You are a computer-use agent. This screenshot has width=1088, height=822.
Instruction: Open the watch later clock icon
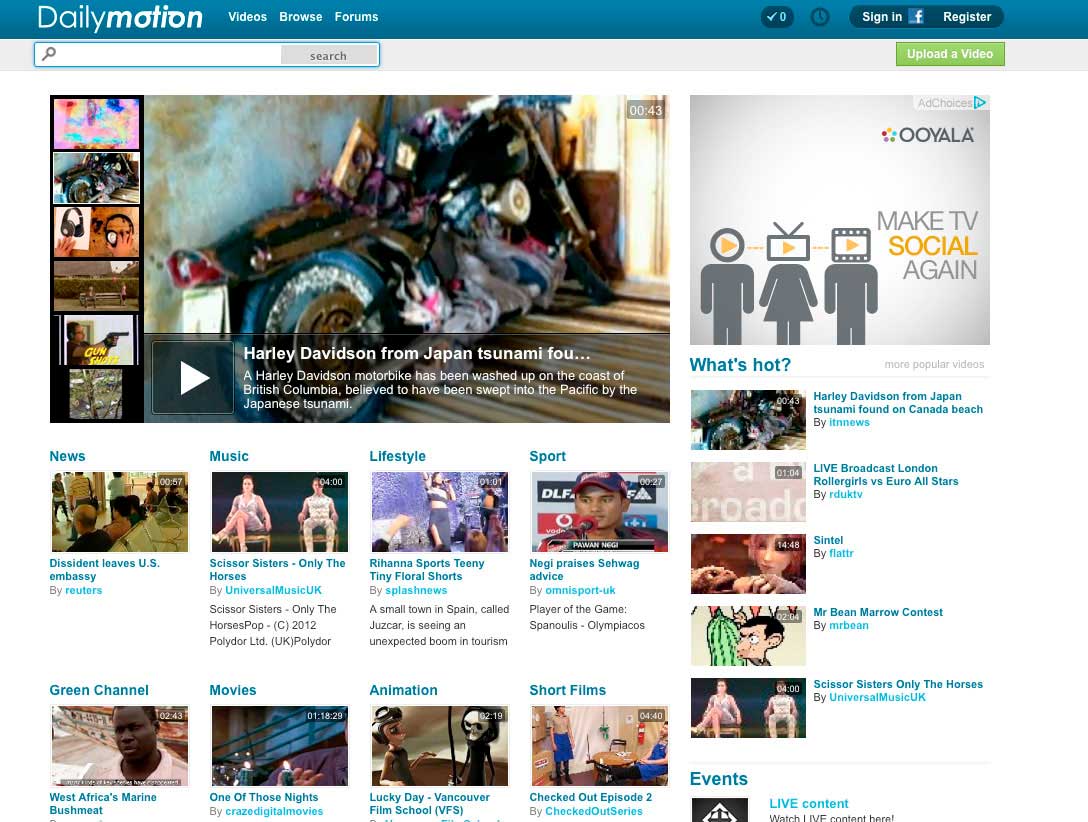pyautogui.click(x=820, y=17)
